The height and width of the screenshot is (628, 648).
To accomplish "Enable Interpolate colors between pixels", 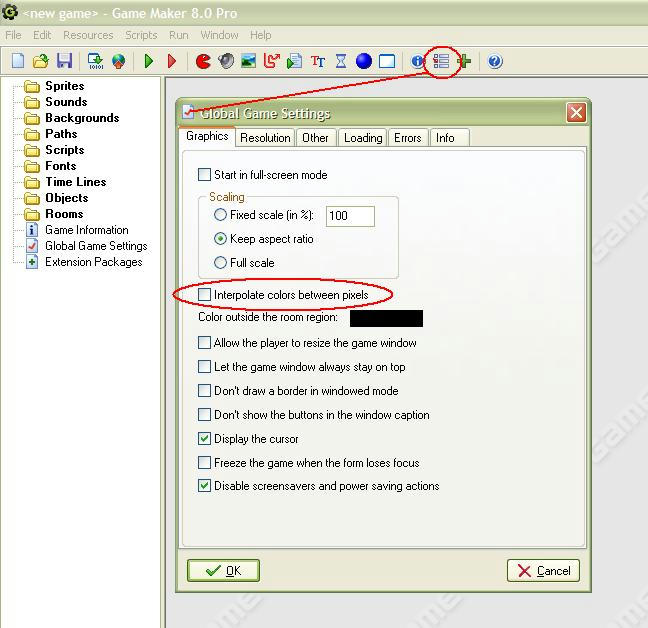I will pos(205,295).
